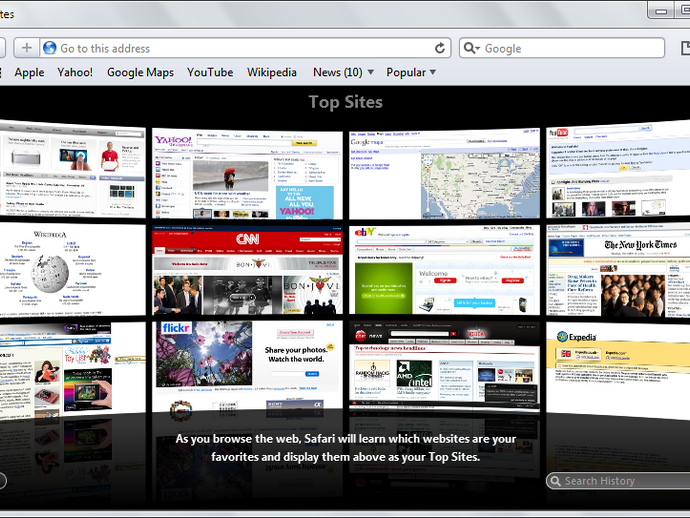This screenshot has width=690, height=518.
Task: Open the Wikipedia site thumbnail
Action: pos(73,269)
